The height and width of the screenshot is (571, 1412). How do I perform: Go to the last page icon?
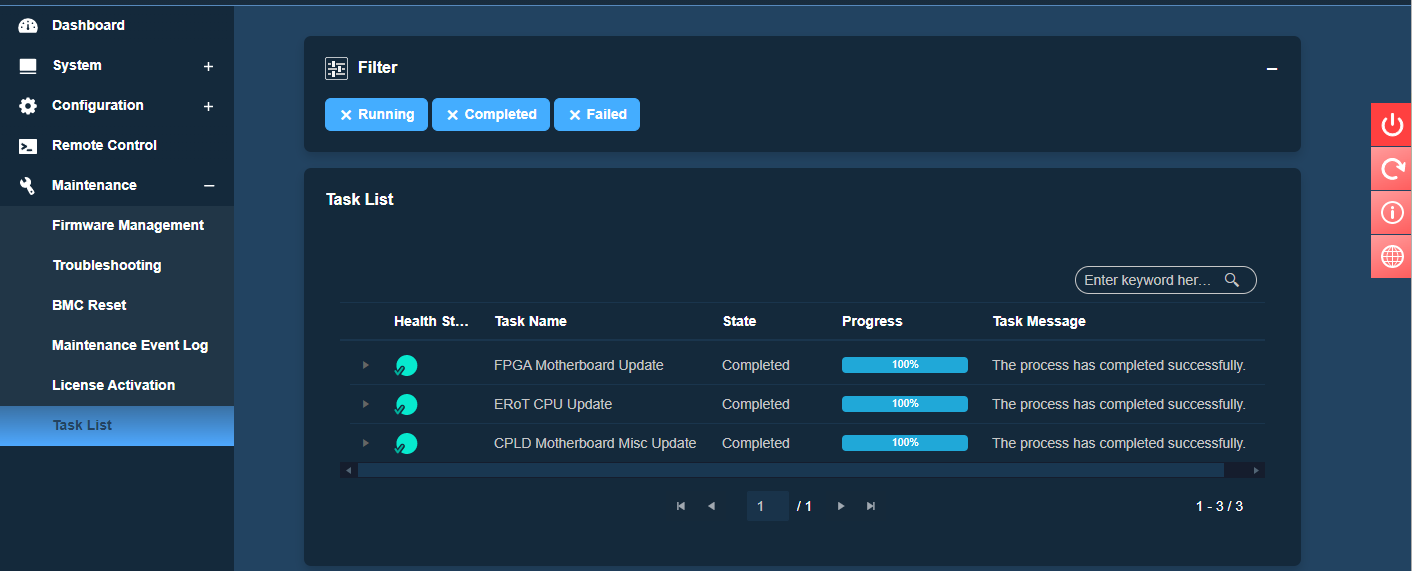point(871,506)
